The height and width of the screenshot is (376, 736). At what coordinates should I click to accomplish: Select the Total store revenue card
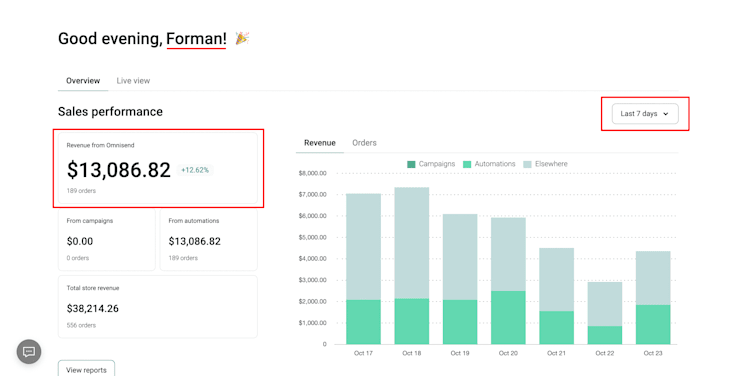[158, 307]
